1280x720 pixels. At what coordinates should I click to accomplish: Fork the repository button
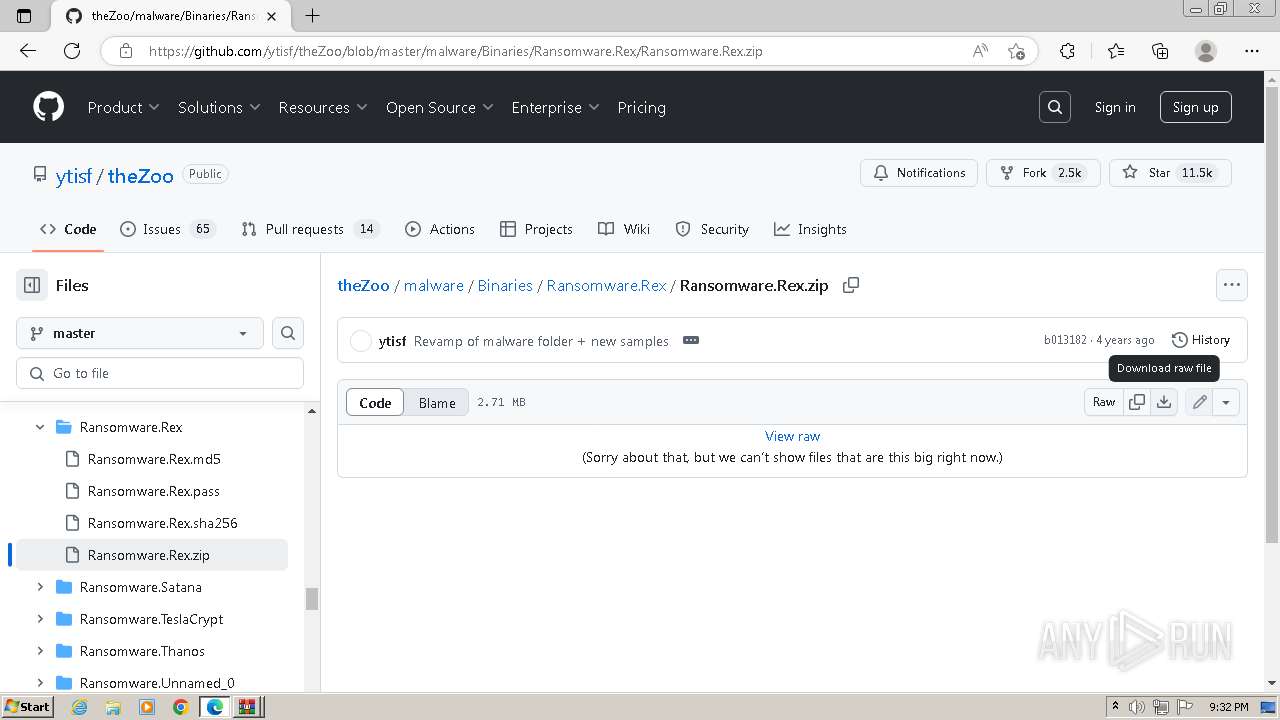pyautogui.click(x=1043, y=173)
